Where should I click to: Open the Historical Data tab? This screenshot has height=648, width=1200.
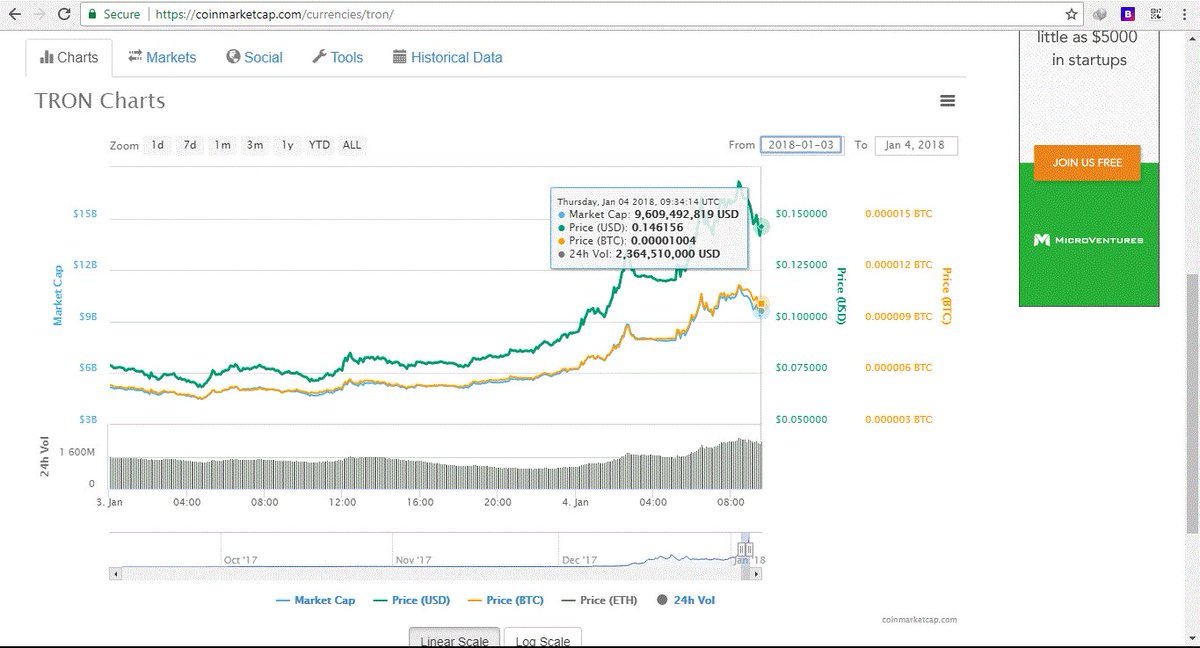447,57
